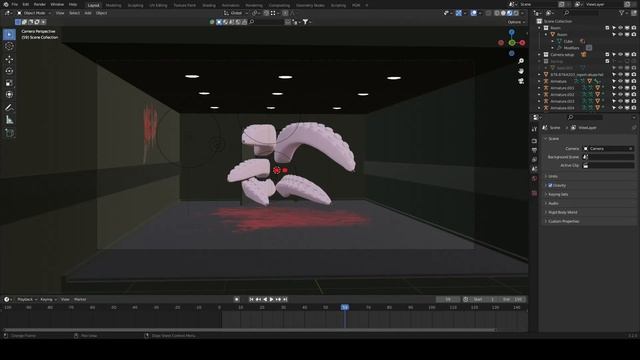Open the viewport Add menu
Screen dimensions: 640x360
pyautogui.click(x=88, y=13)
